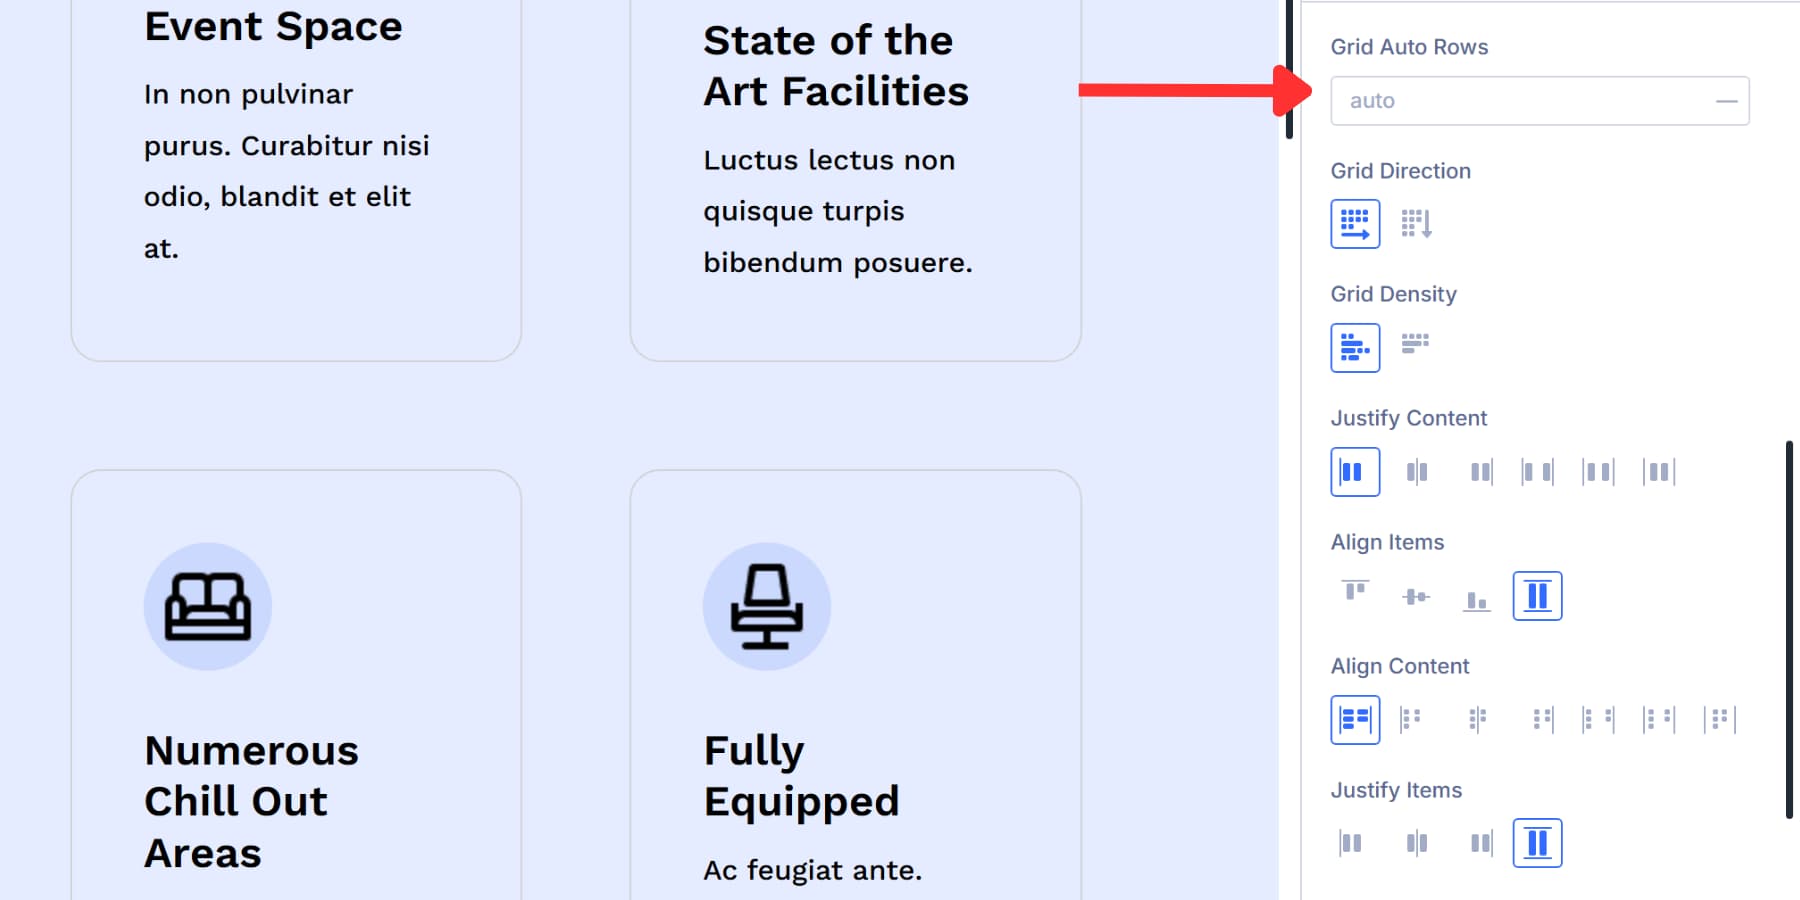This screenshot has width=1800, height=900.
Task: Switch Justify Content to end alignment
Action: tap(1480, 471)
